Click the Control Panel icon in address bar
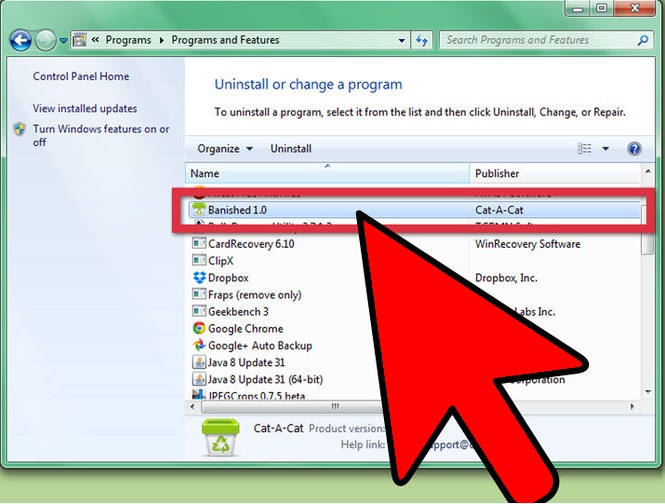Screen dimensions: 665x504 click(x=79, y=40)
